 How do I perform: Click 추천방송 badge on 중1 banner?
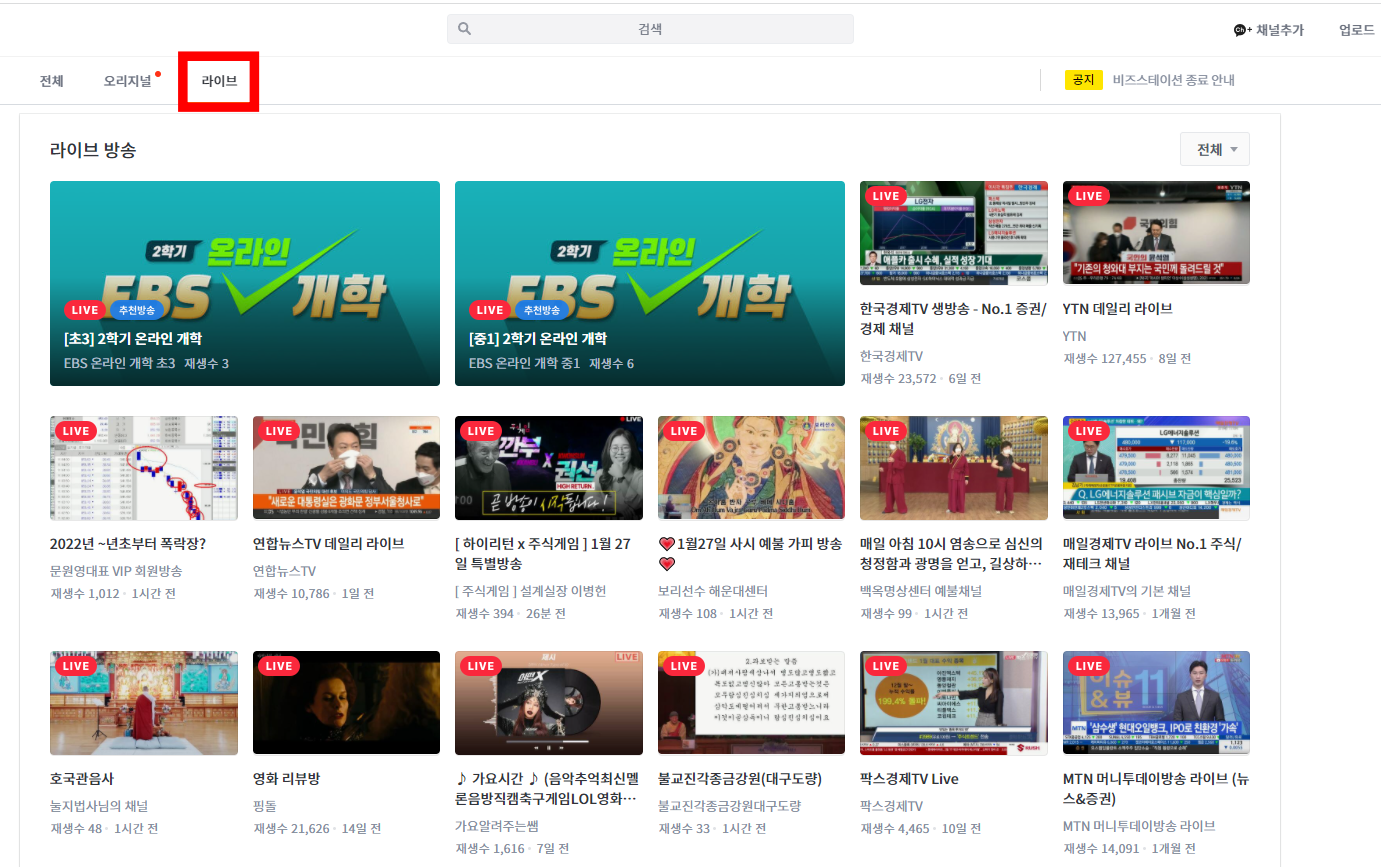pos(543,310)
